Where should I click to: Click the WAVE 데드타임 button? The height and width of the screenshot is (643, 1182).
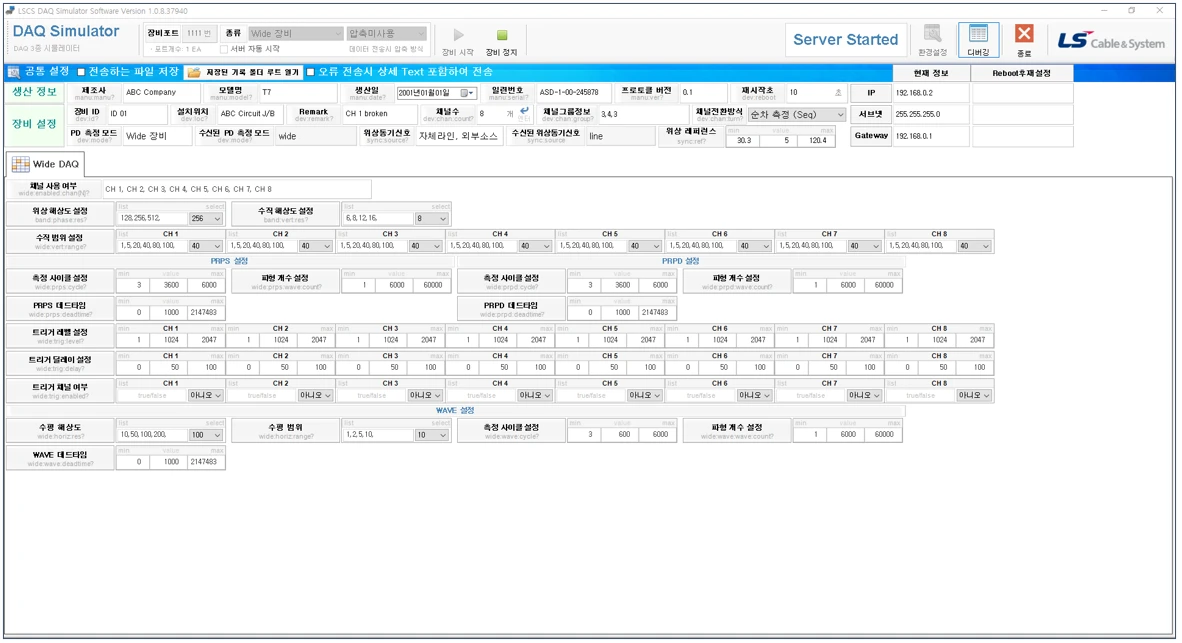click(60, 458)
